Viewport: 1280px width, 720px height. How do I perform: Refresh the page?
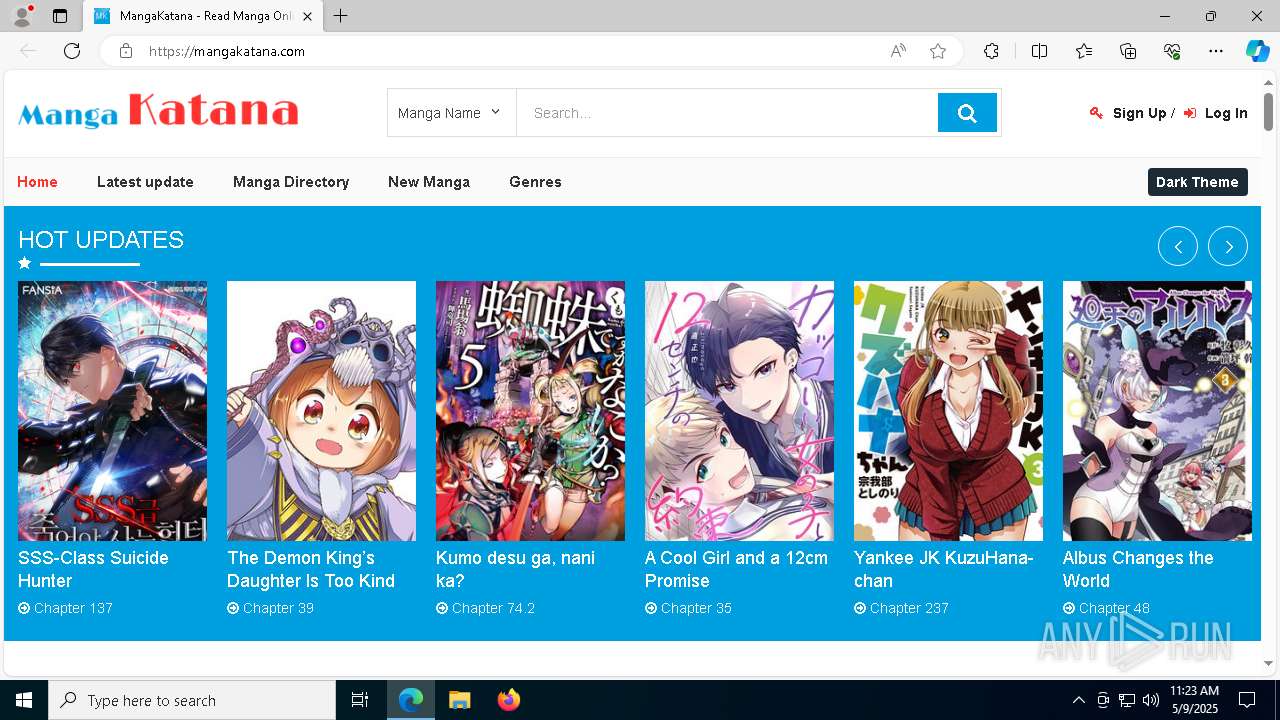tap(72, 51)
